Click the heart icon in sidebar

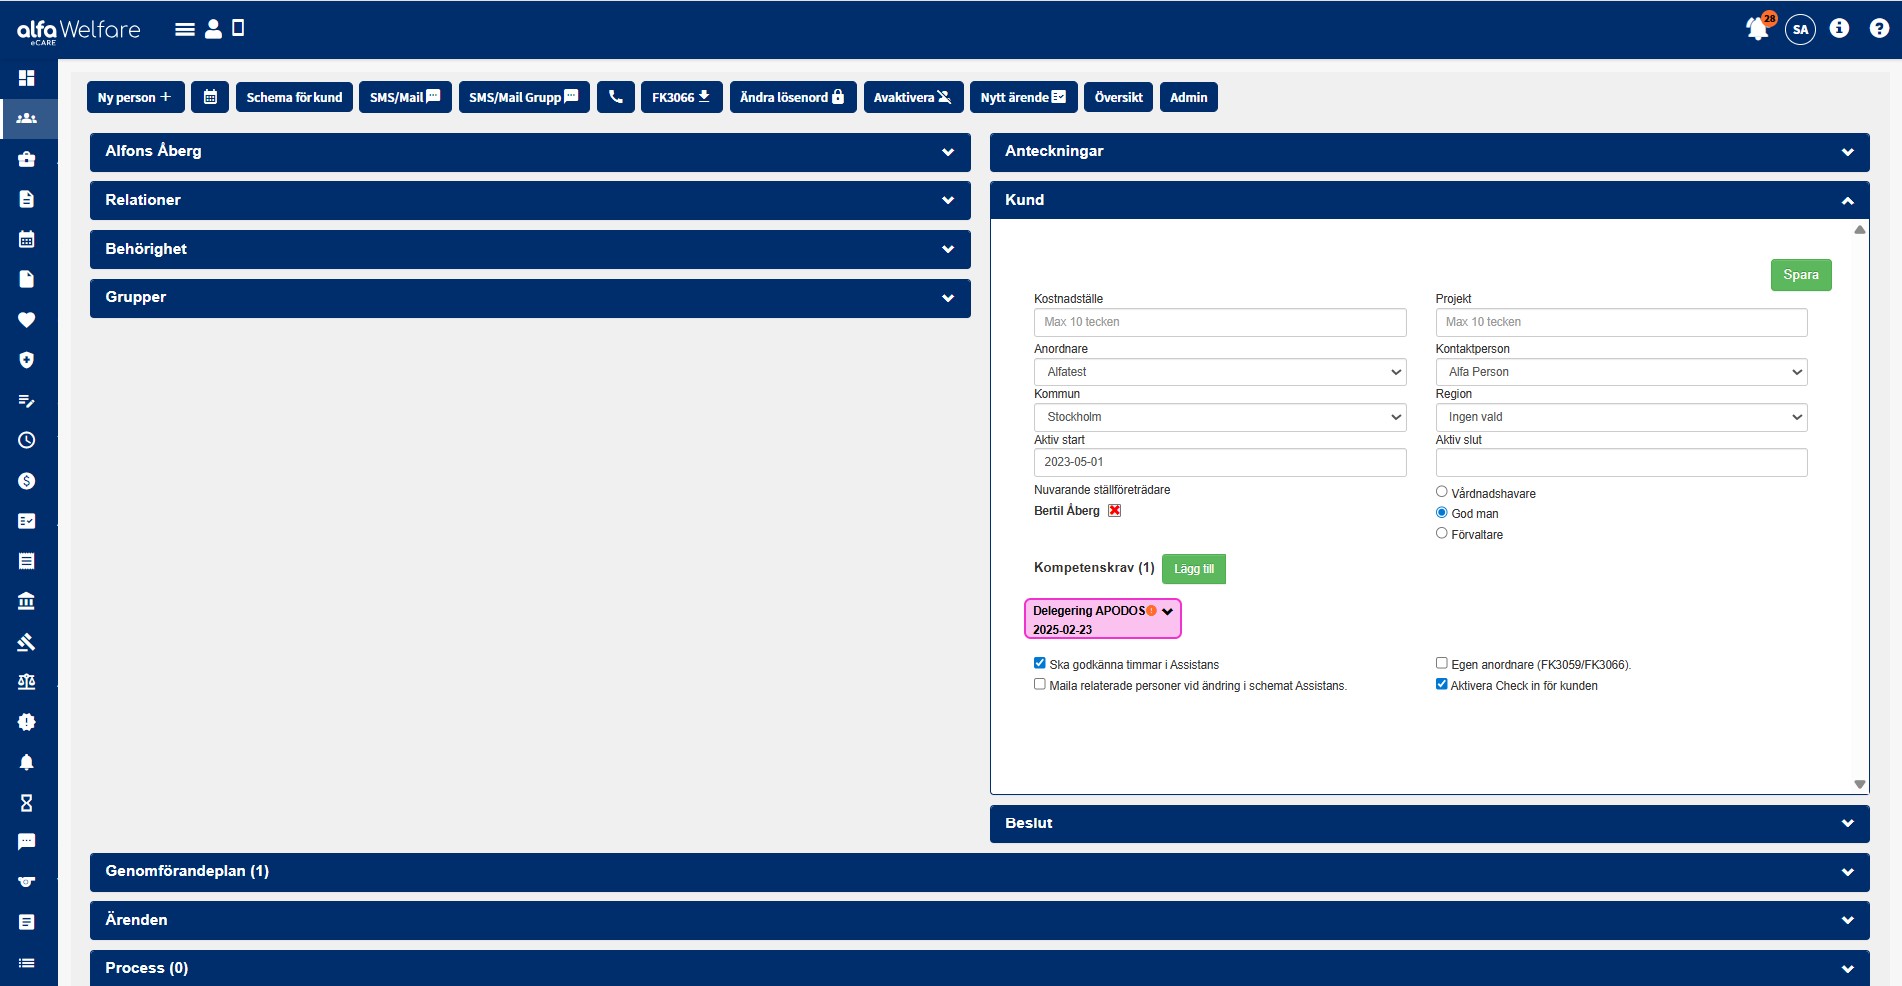coord(27,320)
